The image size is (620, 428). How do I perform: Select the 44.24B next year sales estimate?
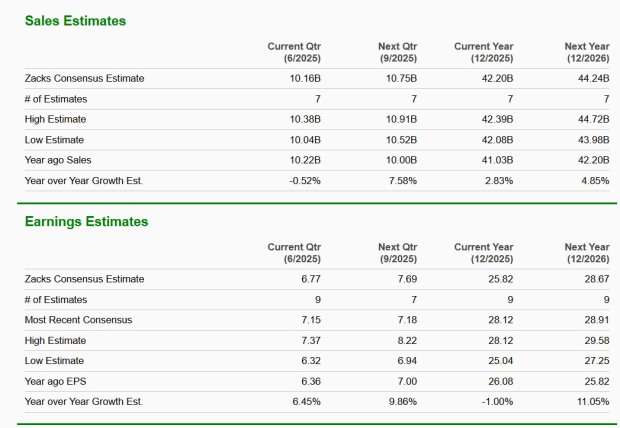pos(592,78)
